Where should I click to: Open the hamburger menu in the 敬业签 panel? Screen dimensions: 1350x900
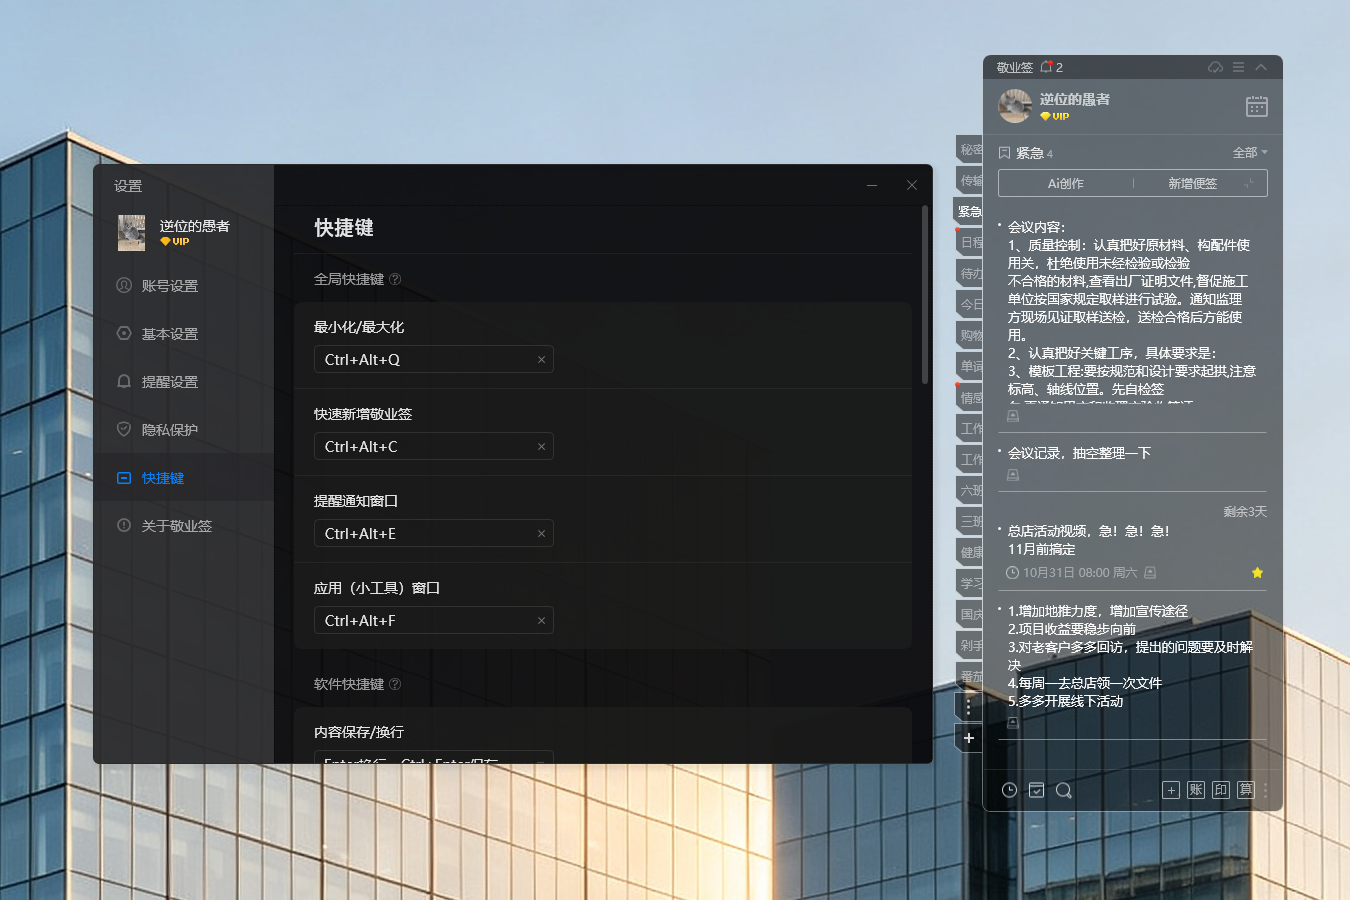[x=1238, y=67]
